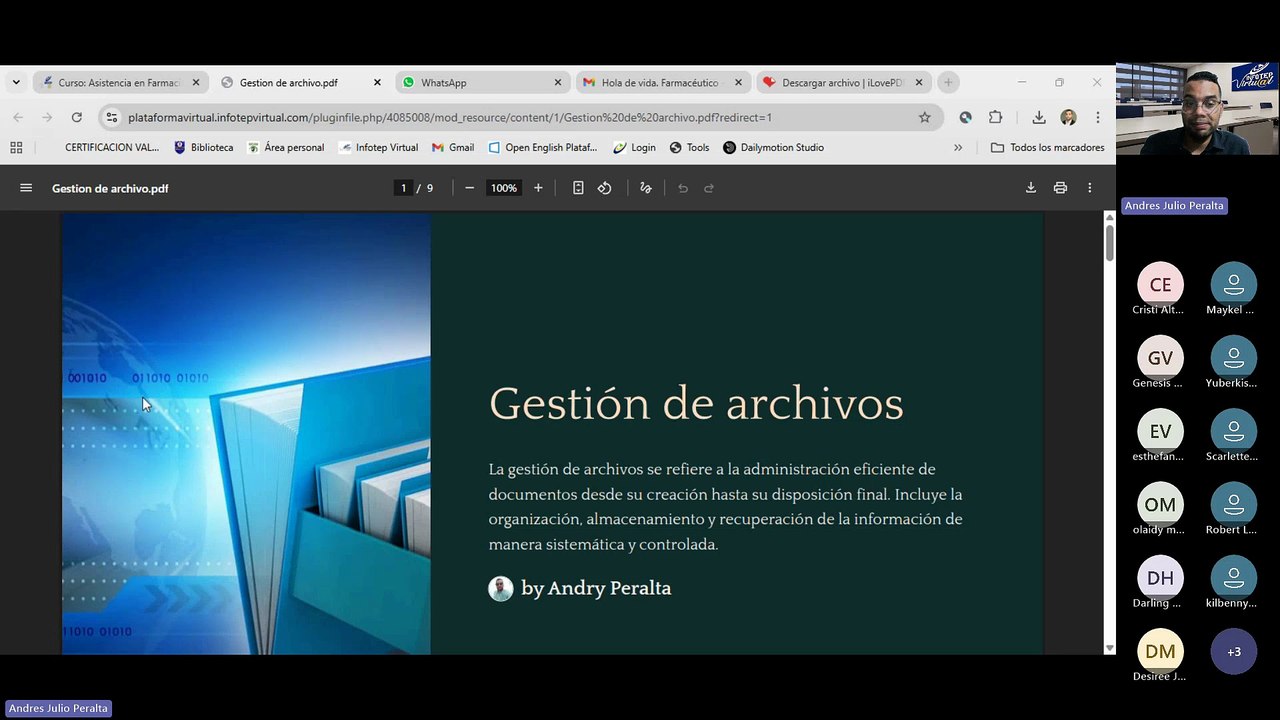1280x720 pixels.
Task: Click the scrollbar down arrow of PDF
Action: point(1109,648)
